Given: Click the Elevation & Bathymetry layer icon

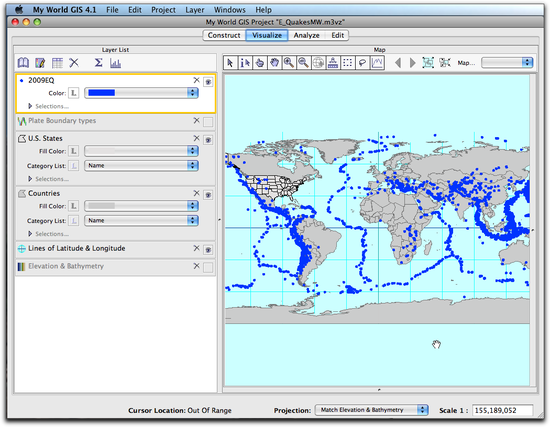Looking at the screenshot, I should click(21, 267).
